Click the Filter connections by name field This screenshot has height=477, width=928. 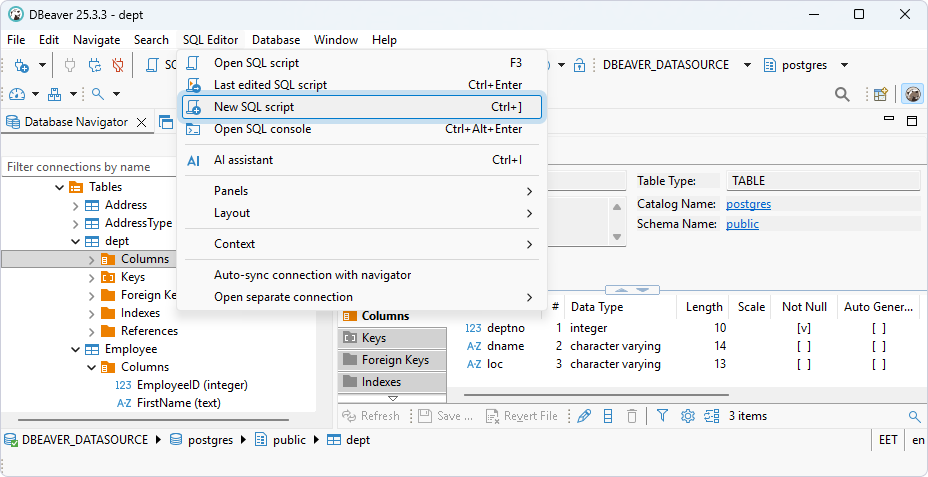(89, 167)
